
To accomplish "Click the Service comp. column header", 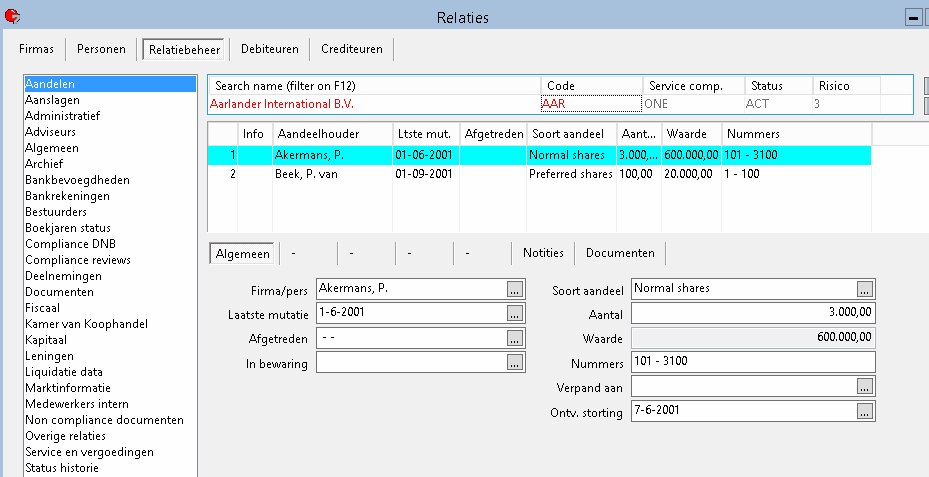I will [x=694, y=86].
